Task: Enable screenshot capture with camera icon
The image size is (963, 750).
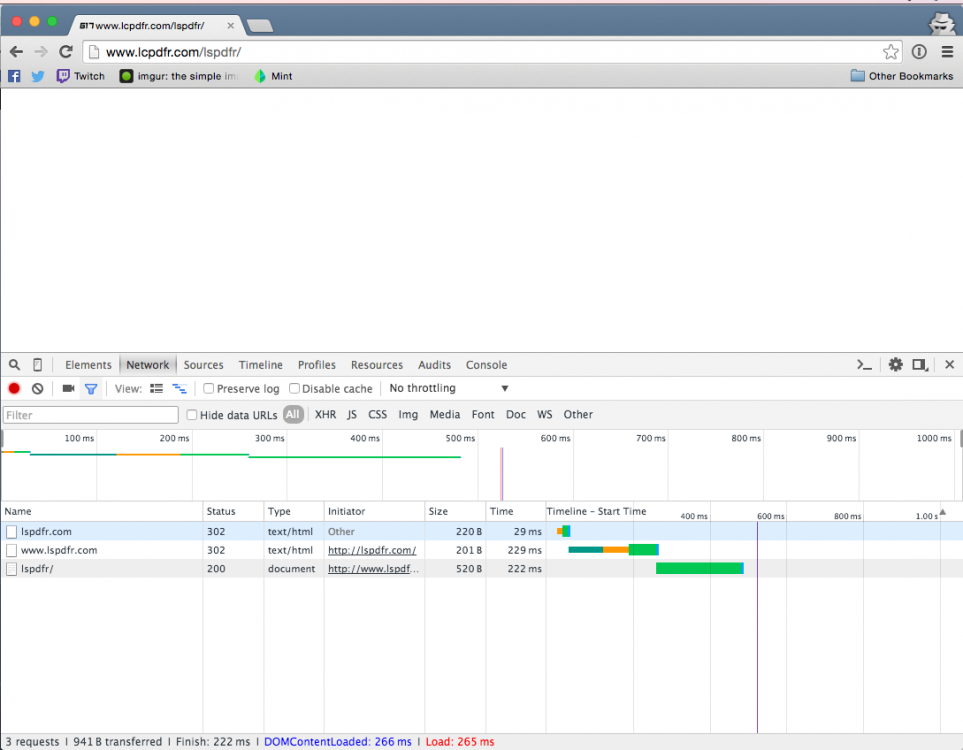Action: 67,388
